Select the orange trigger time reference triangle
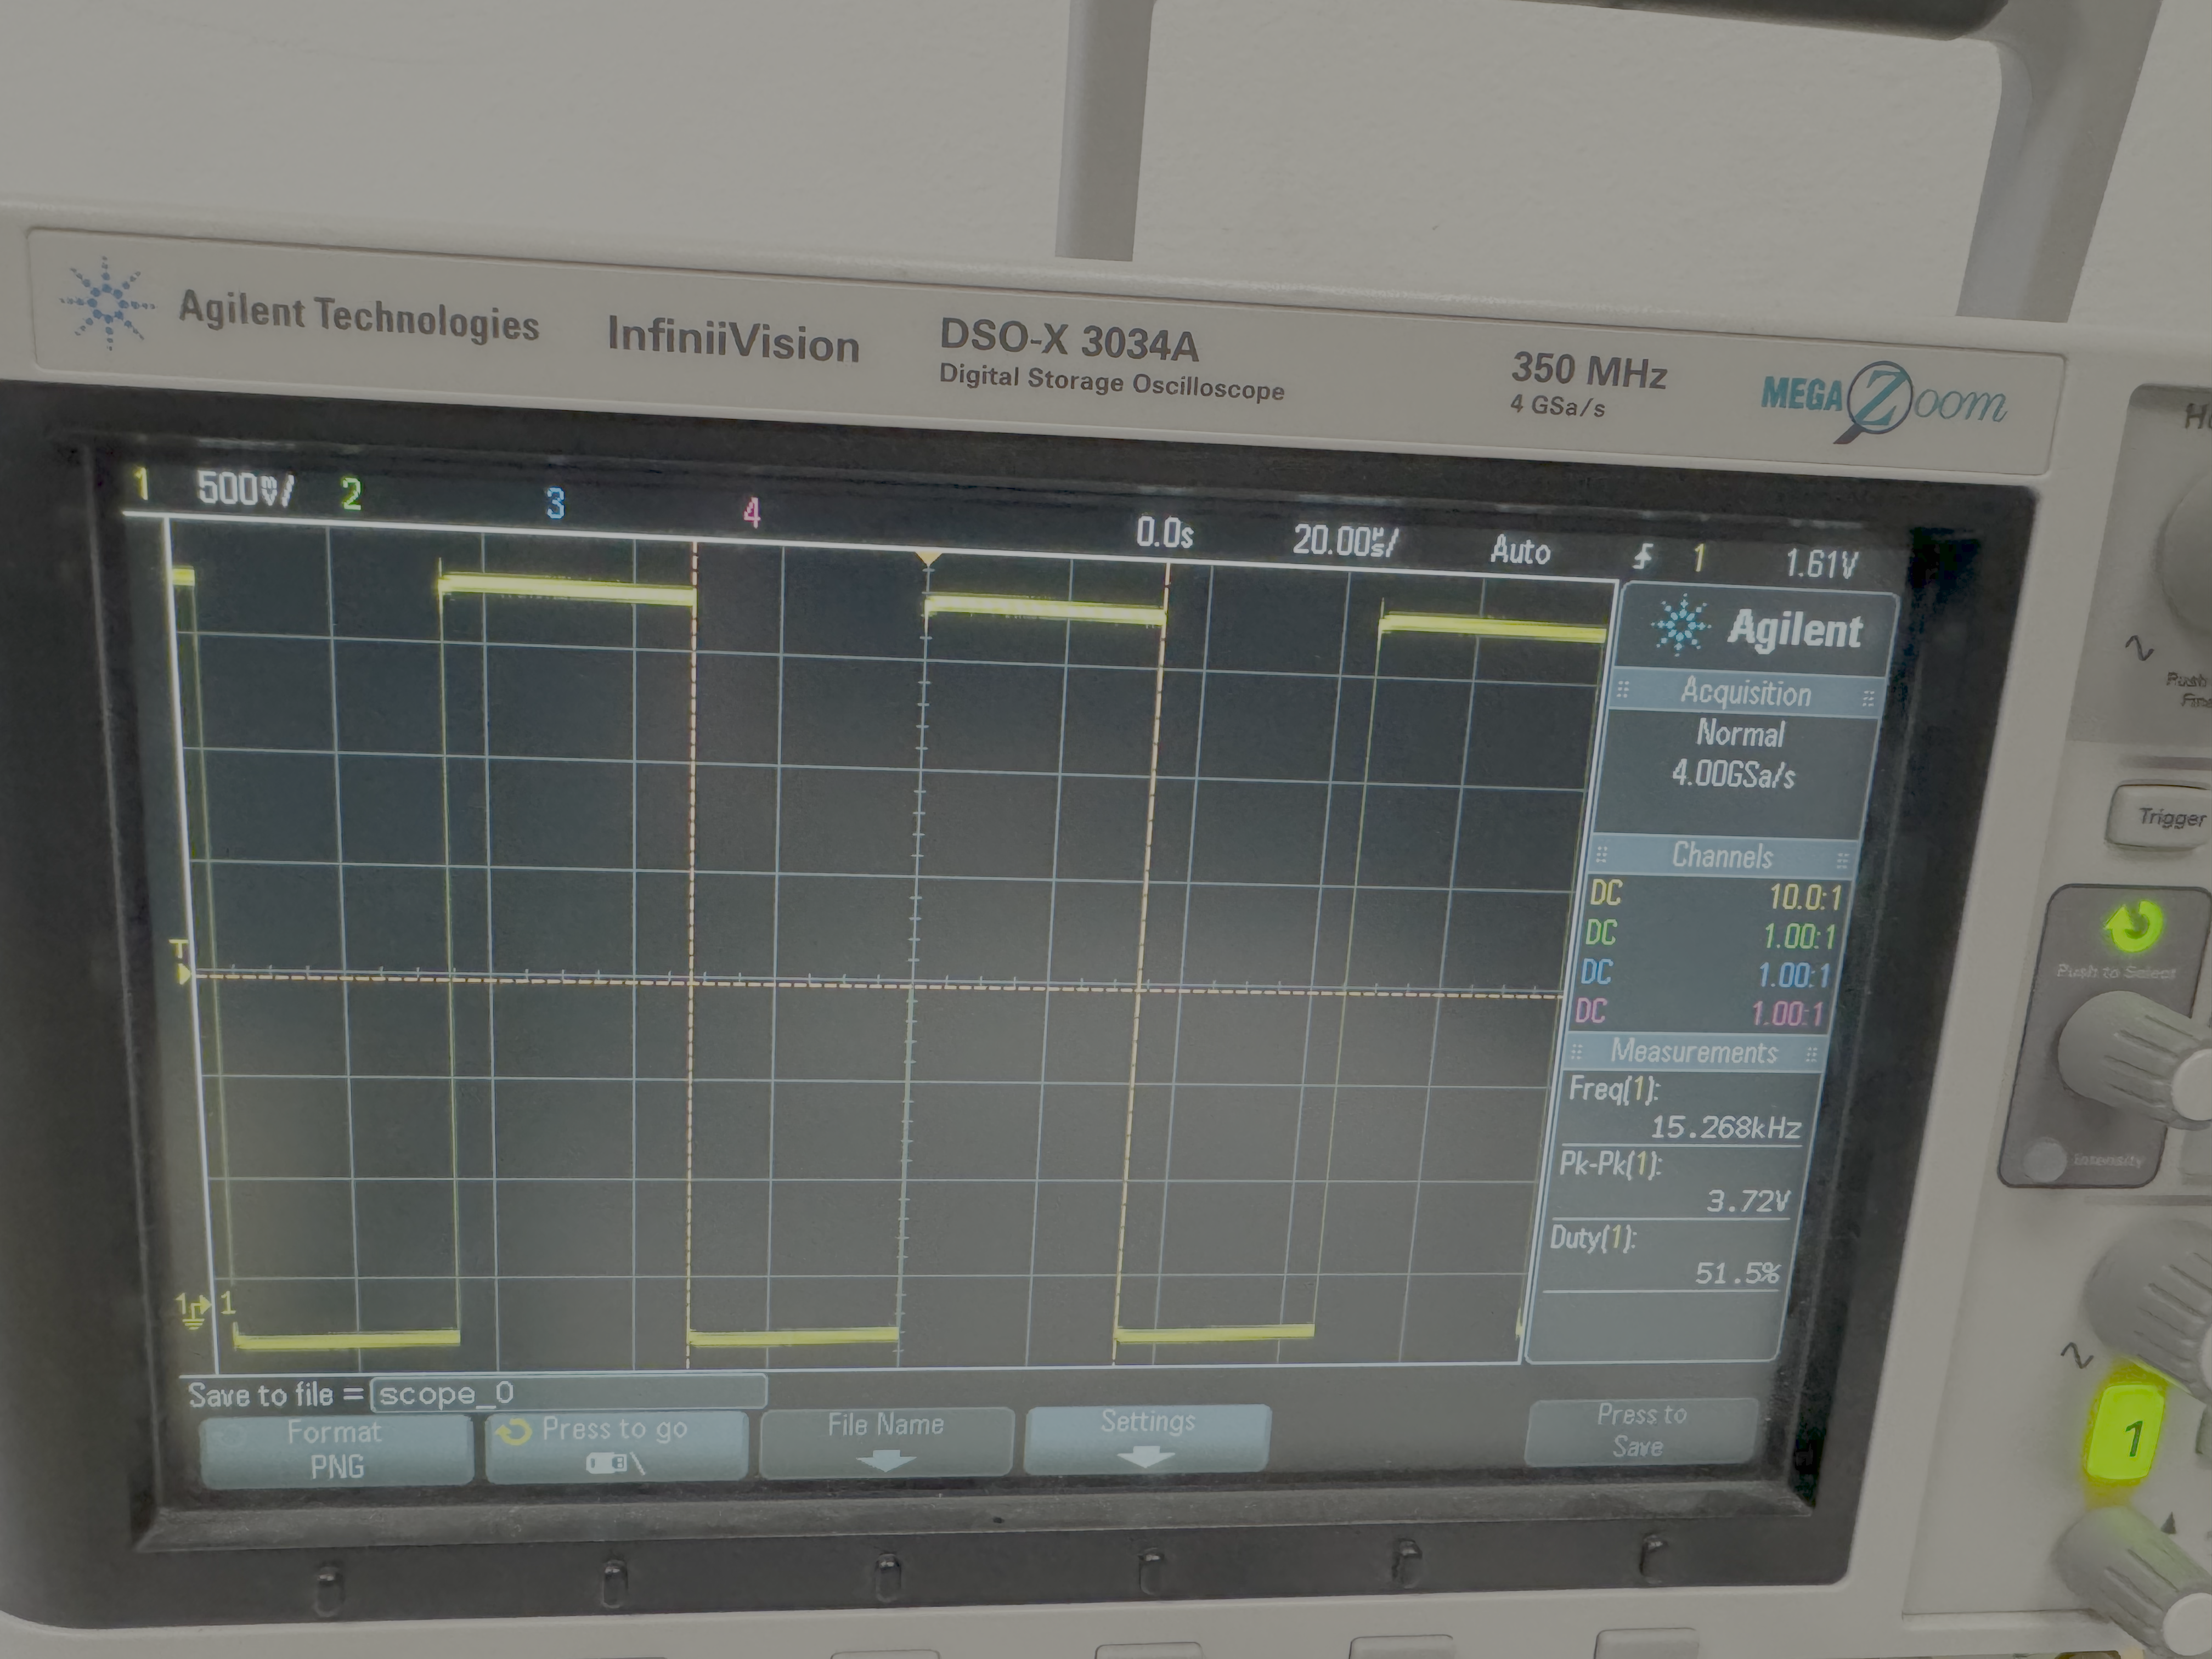 point(929,558)
